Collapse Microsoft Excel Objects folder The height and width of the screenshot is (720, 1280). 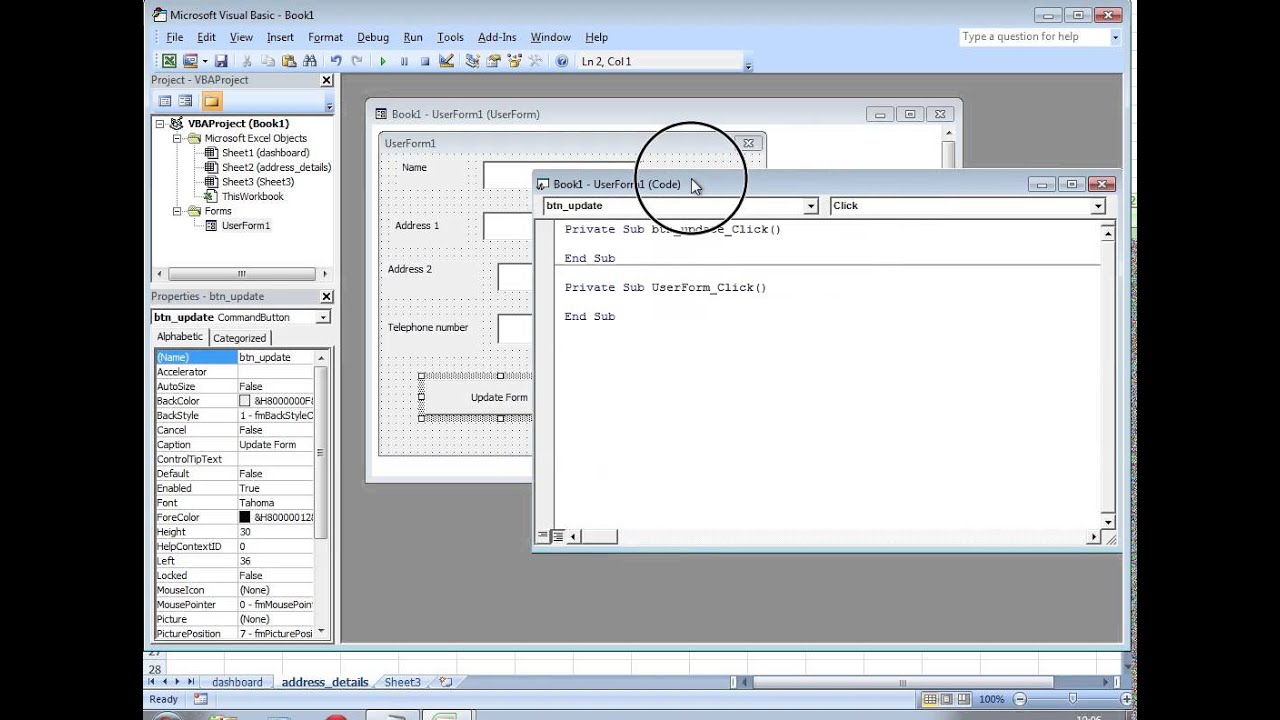[177, 139]
